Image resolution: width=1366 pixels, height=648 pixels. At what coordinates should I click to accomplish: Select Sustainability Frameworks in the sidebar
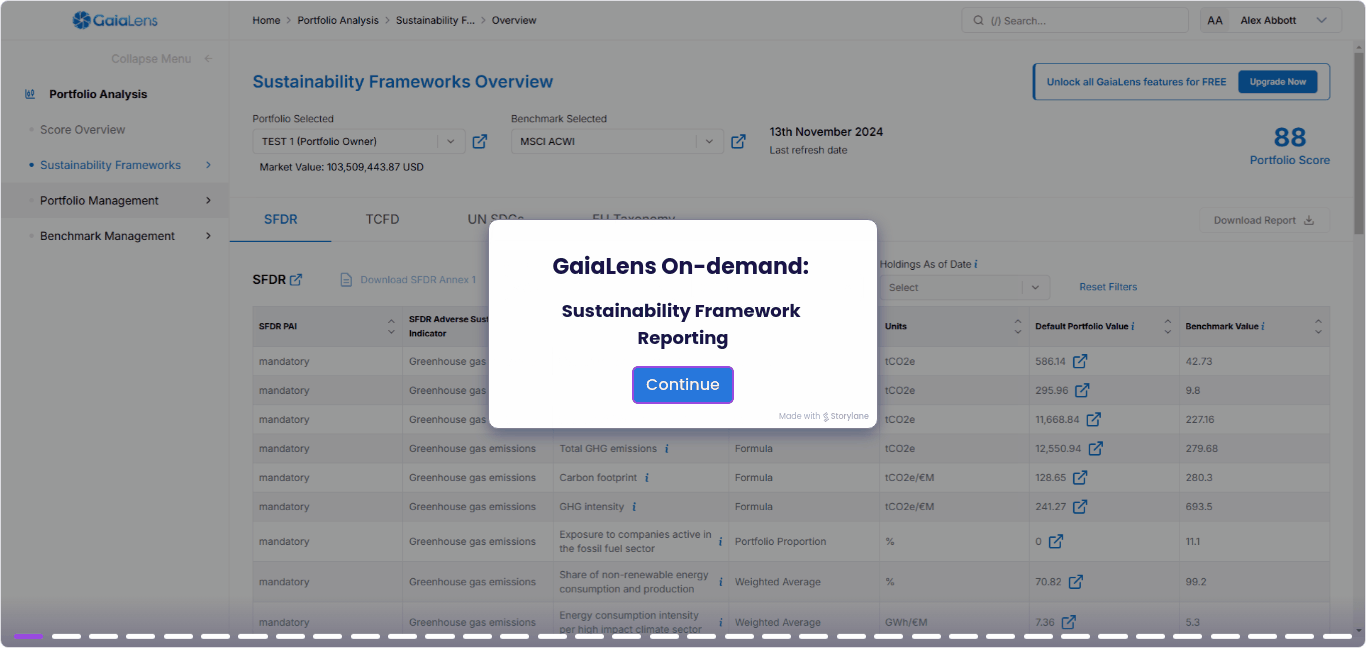[110, 165]
